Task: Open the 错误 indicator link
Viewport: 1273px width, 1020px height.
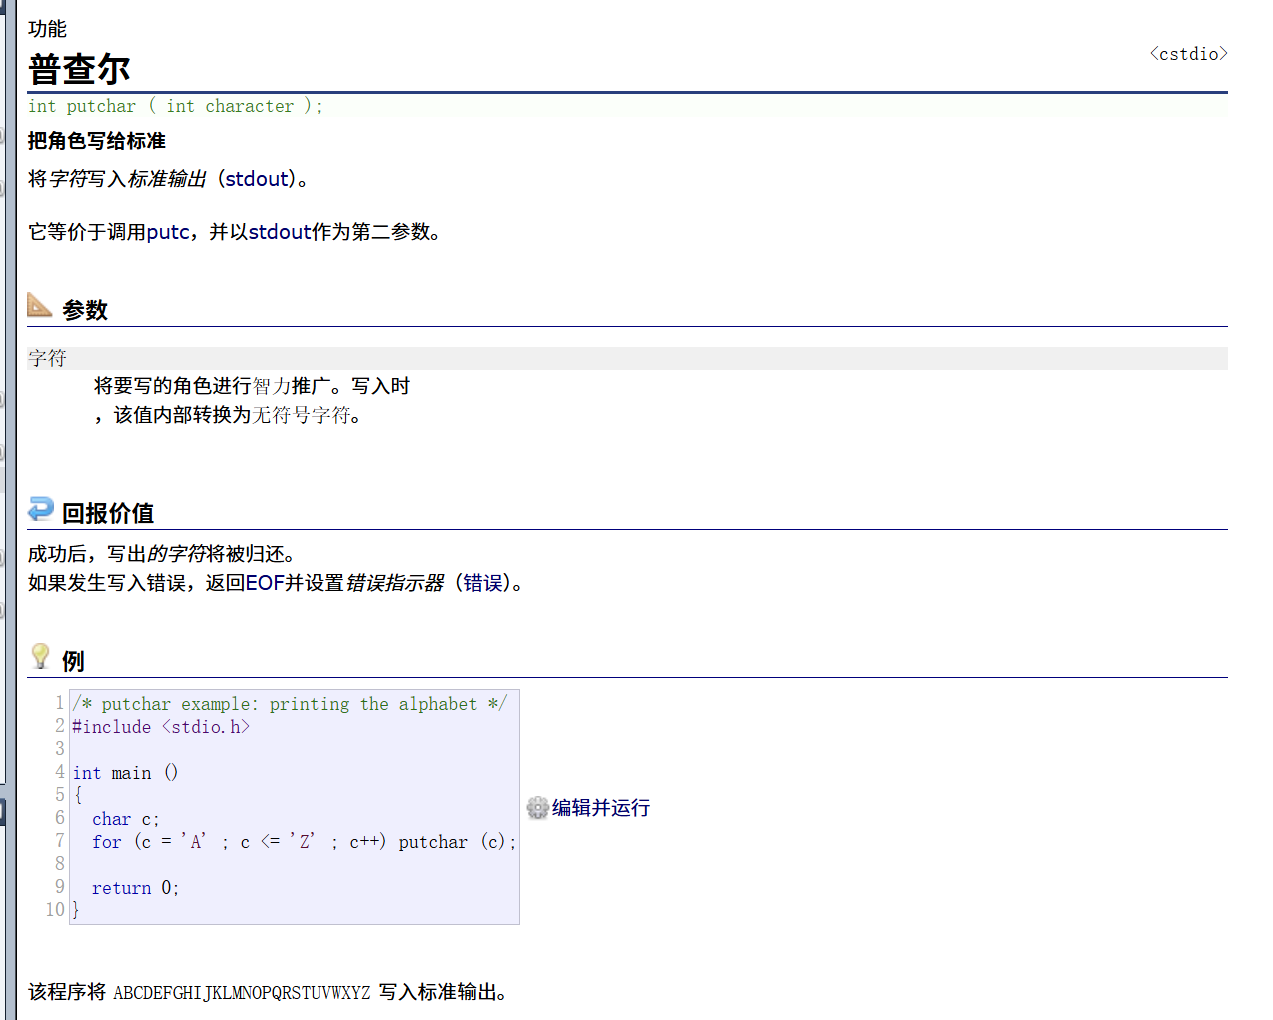Action: [482, 582]
